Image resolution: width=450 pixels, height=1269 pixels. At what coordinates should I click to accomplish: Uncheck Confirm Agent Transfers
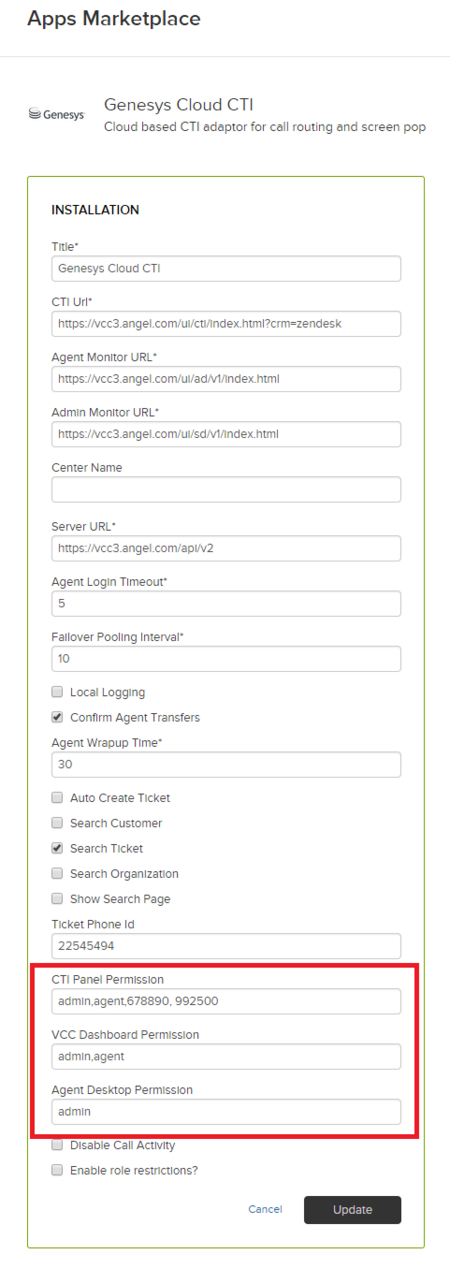[x=57, y=717]
